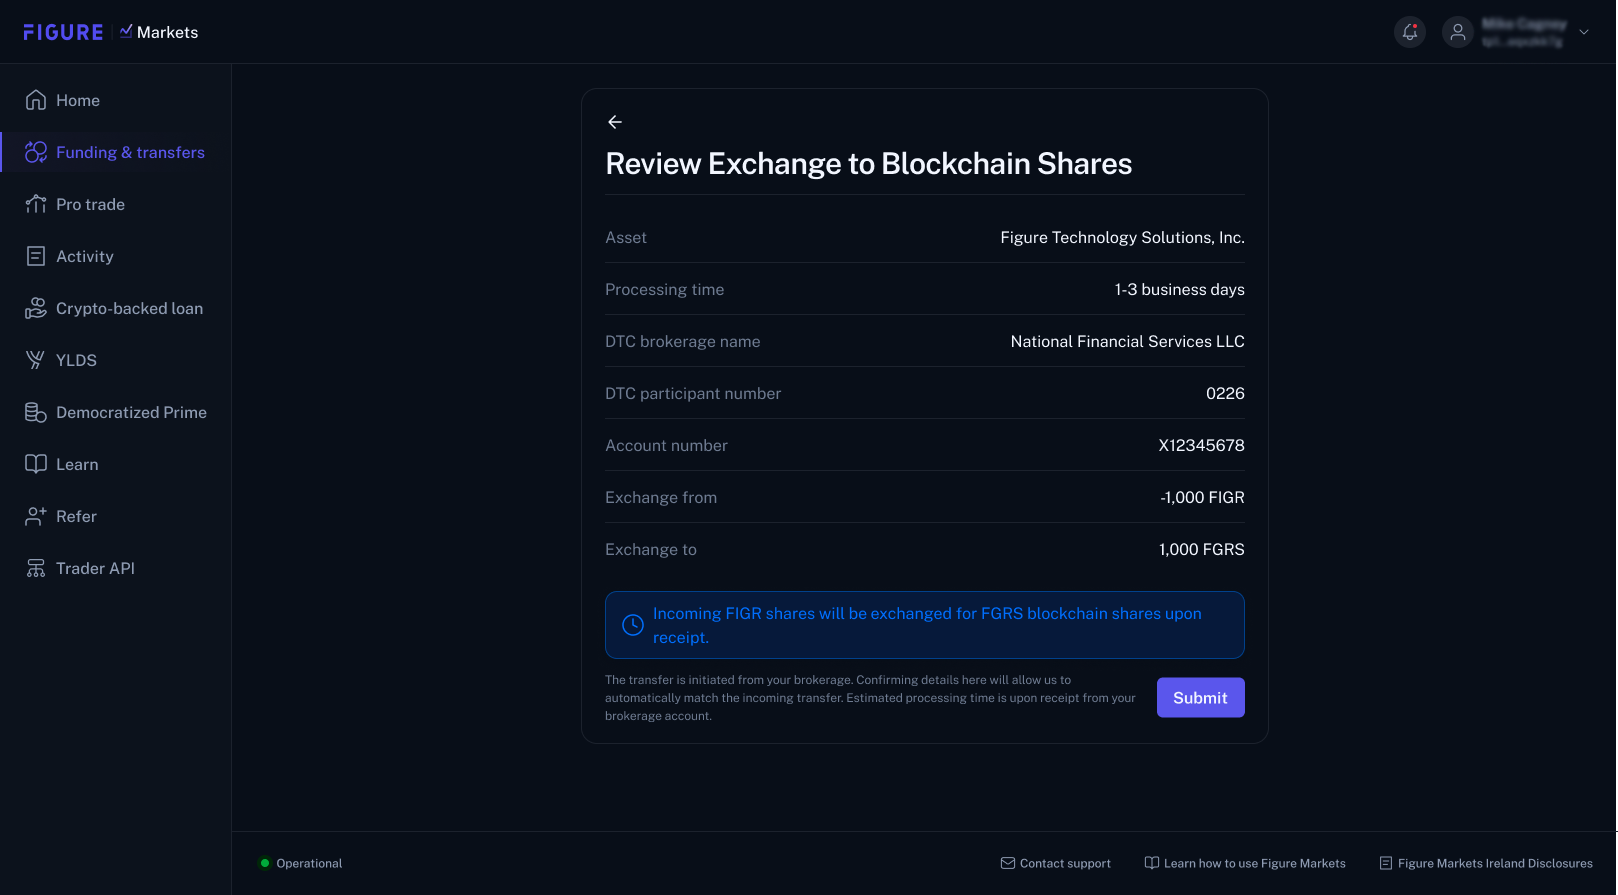Image resolution: width=1618 pixels, height=895 pixels.
Task: Click National Financial Services LLC value
Action: 1127,341
